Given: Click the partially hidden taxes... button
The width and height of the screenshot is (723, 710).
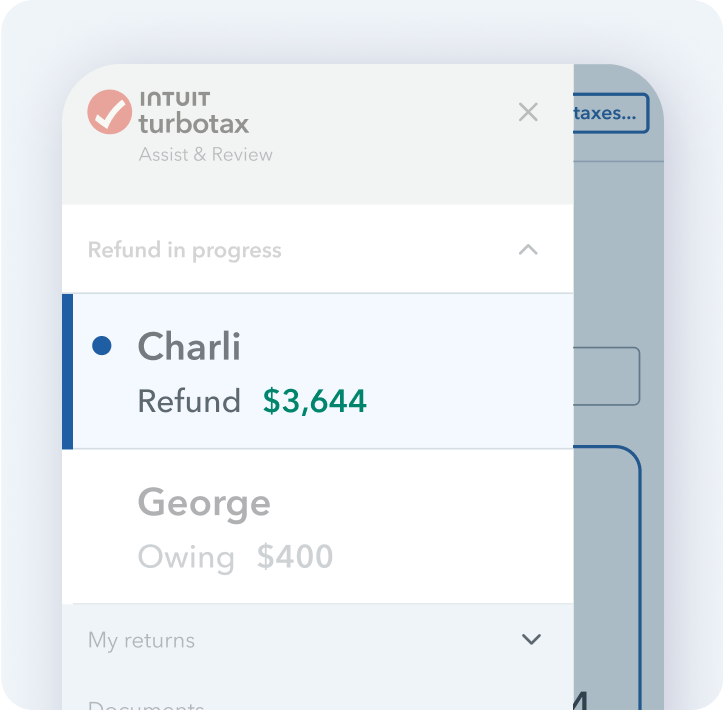Looking at the screenshot, I should click(610, 113).
